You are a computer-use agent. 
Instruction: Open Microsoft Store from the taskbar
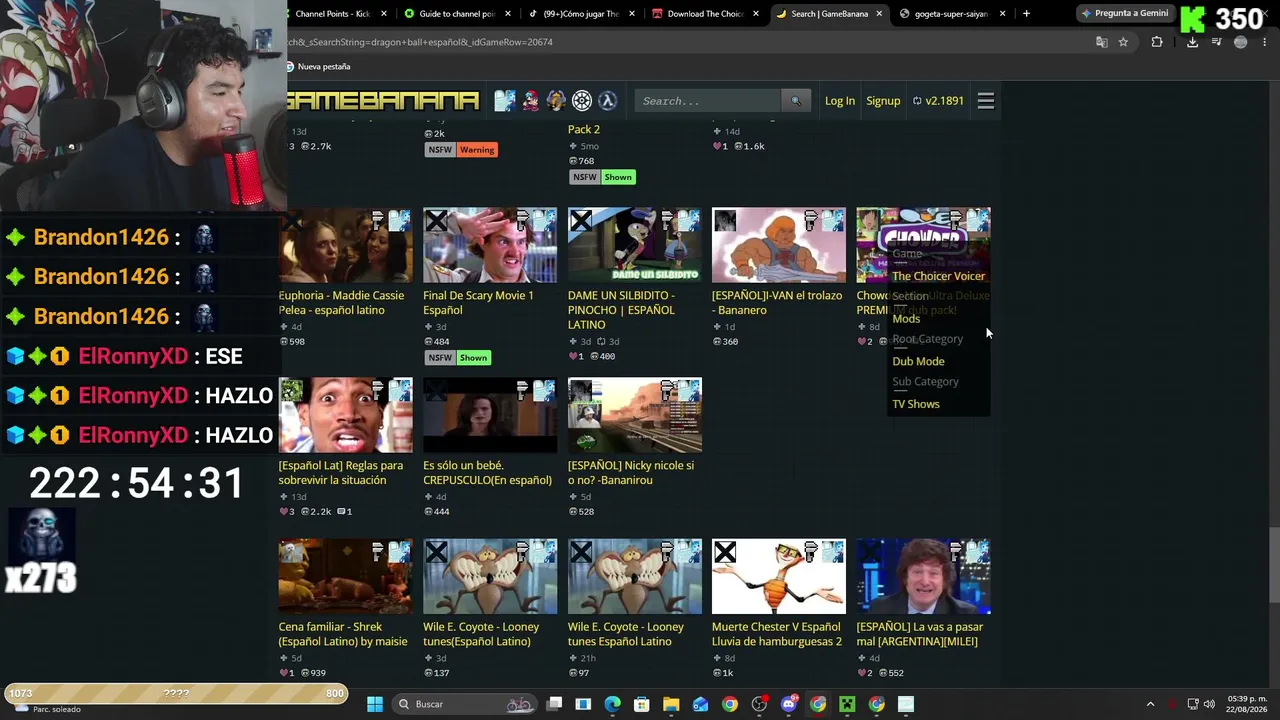pyautogui.click(x=642, y=704)
